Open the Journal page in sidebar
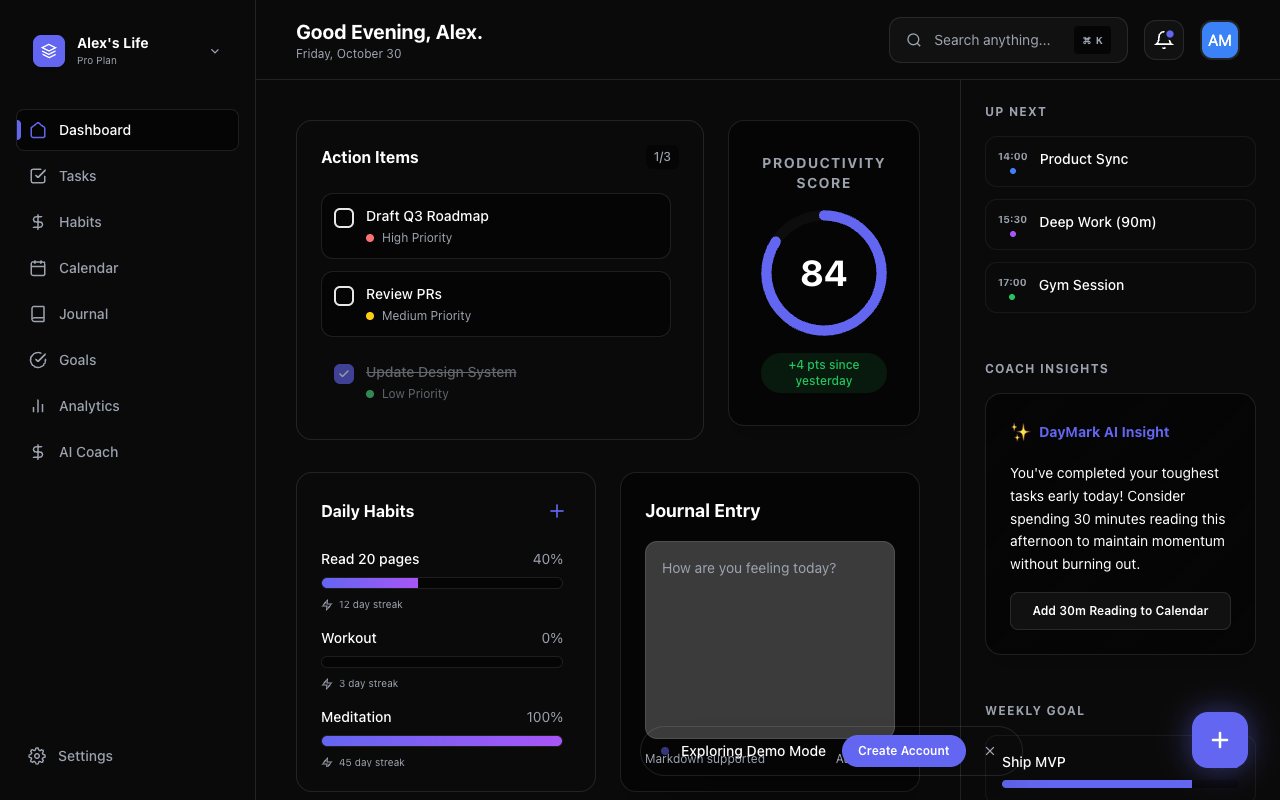The image size is (1280, 800). pos(128,314)
